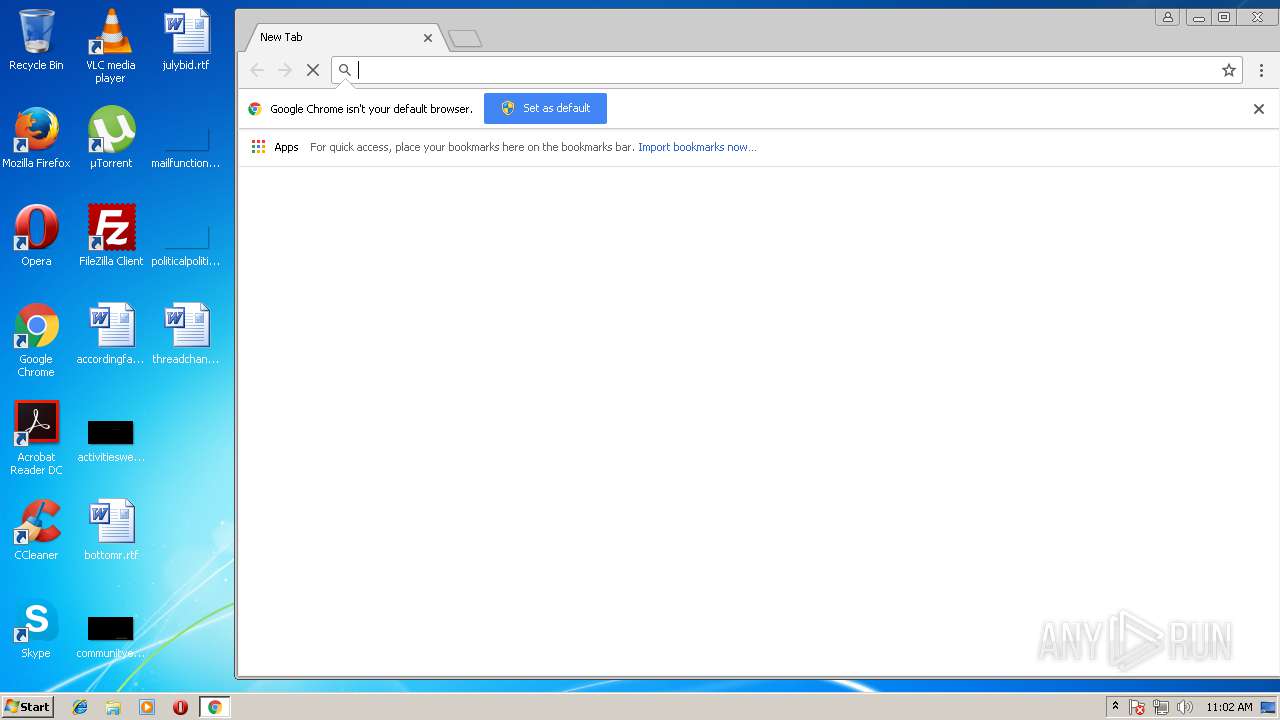The width and height of the screenshot is (1280, 720).
Task: Open Opera from taskbar
Action: point(180,707)
